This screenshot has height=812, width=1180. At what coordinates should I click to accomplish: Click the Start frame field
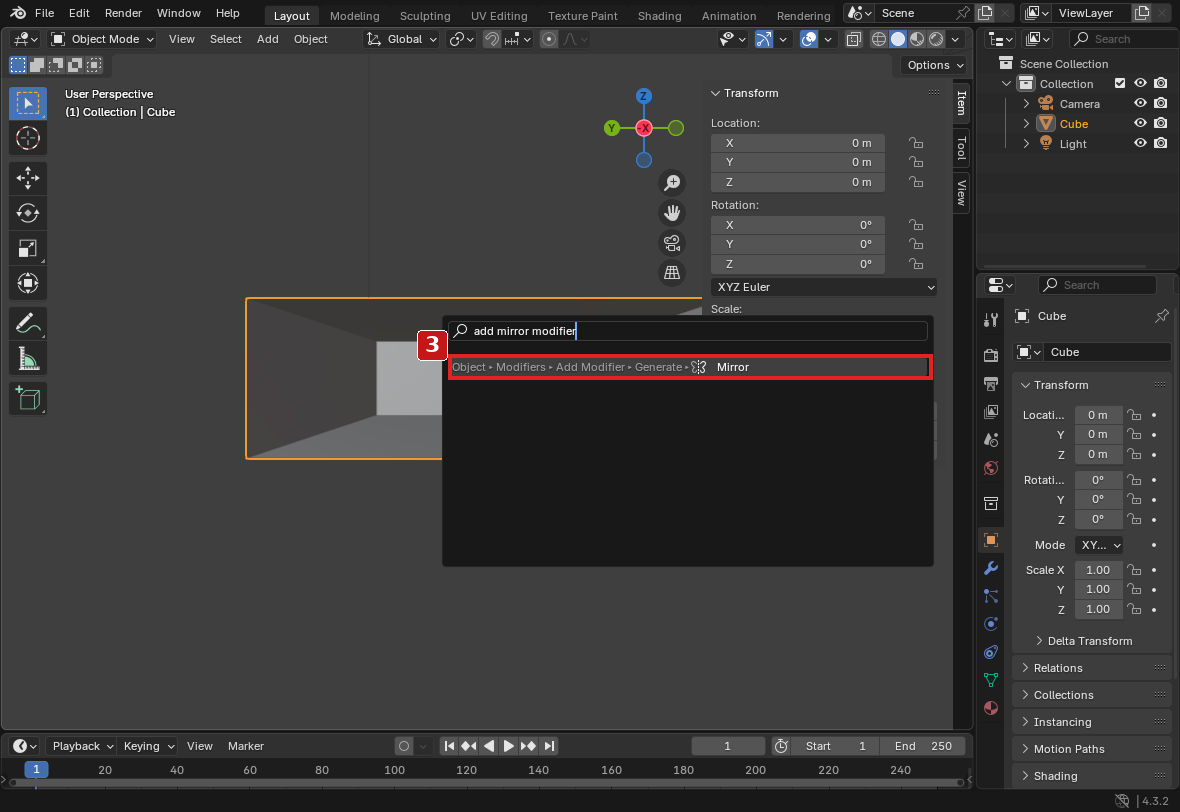(x=835, y=746)
